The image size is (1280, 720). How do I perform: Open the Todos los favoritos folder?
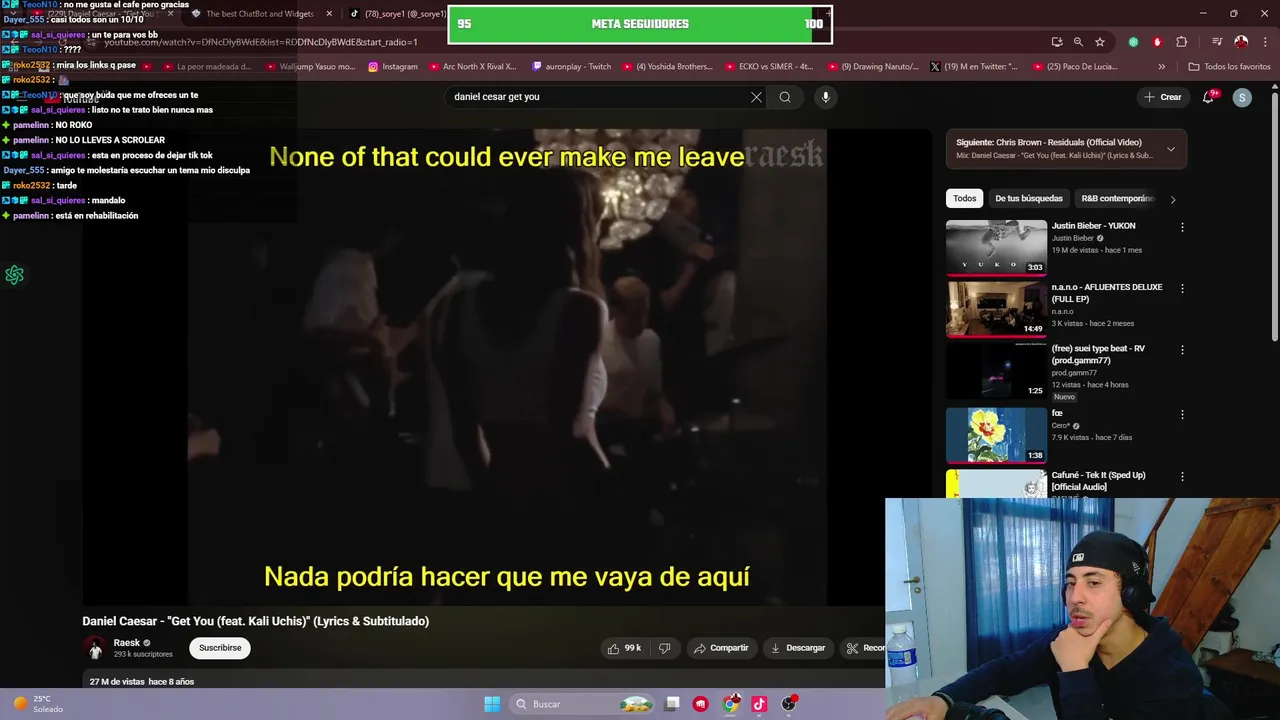[1229, 66]
